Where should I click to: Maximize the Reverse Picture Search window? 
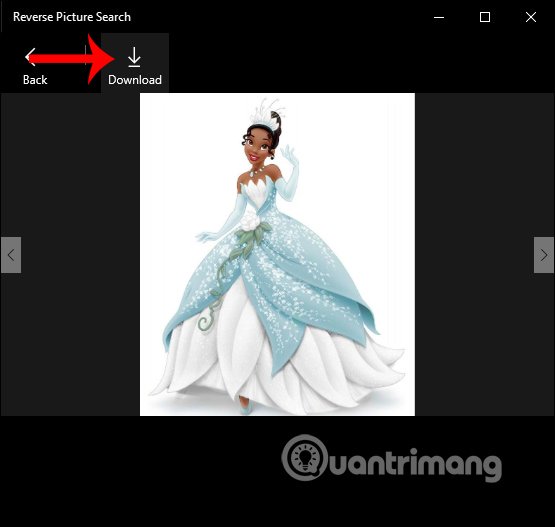tap(485, 17)
